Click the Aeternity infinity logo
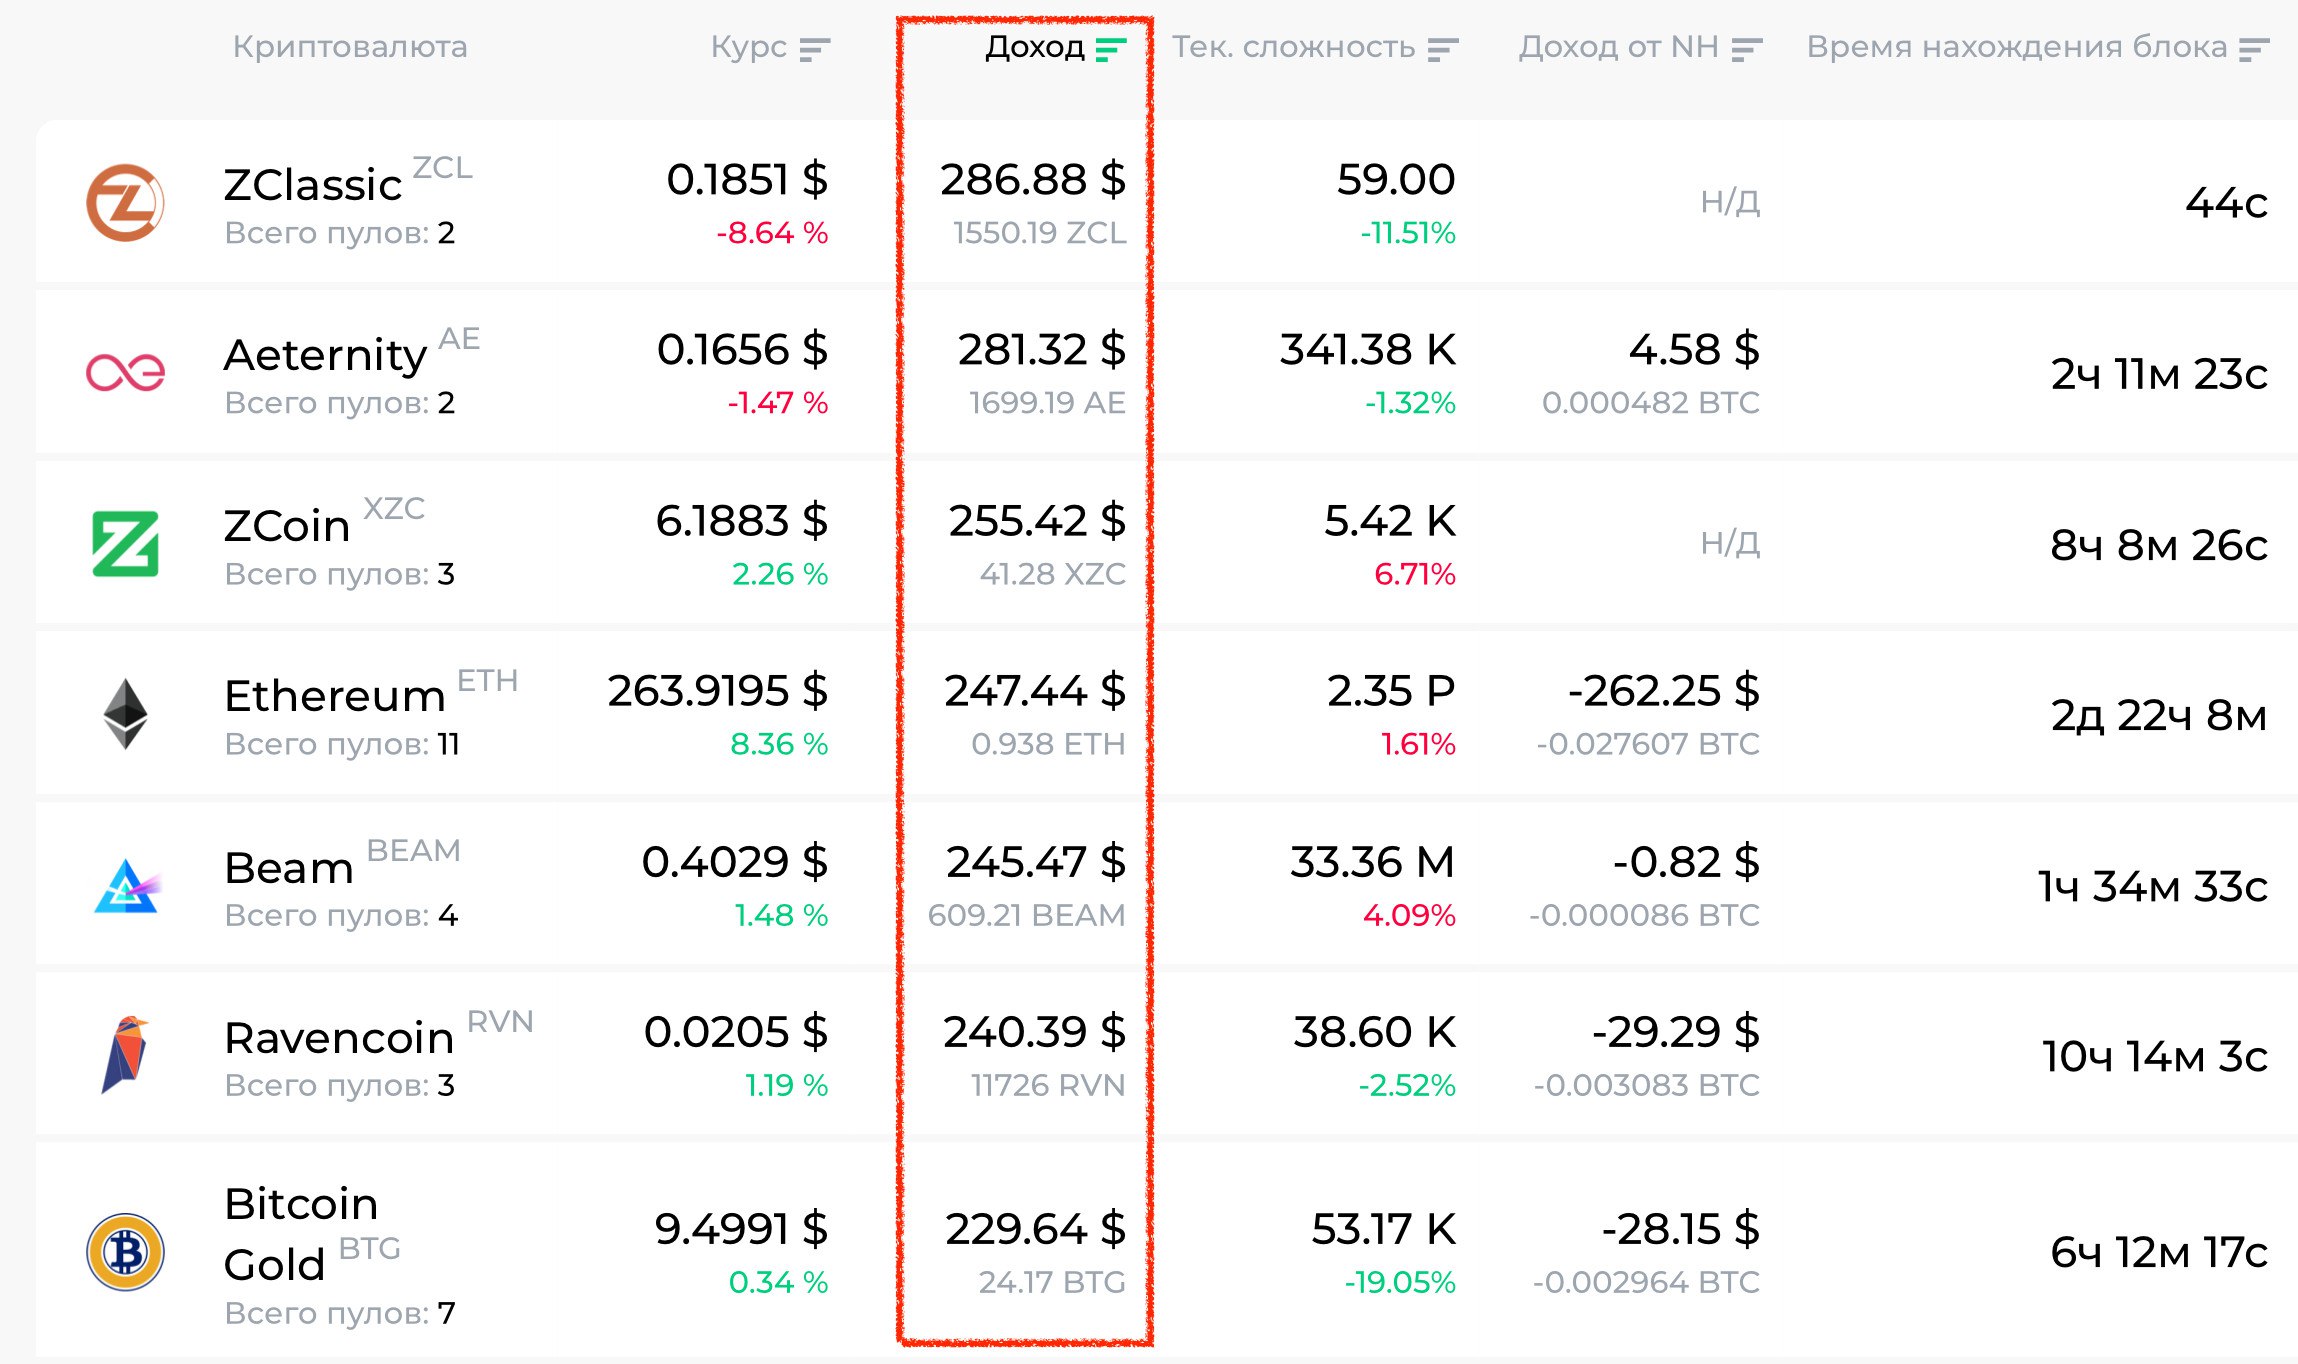2298x1364 pixels. 125,373
